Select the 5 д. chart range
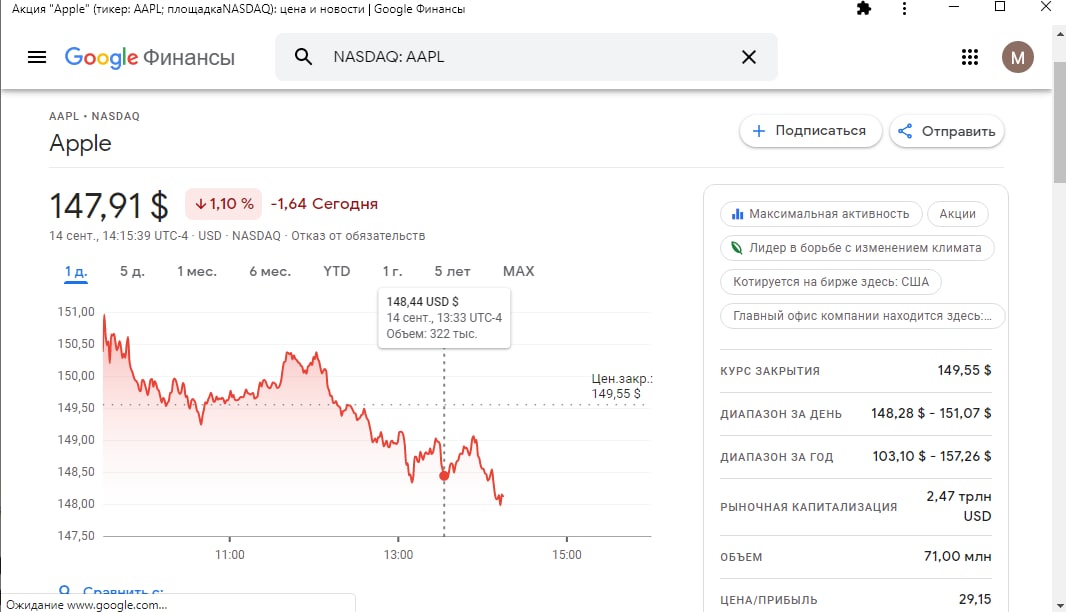 click(133, 271)
